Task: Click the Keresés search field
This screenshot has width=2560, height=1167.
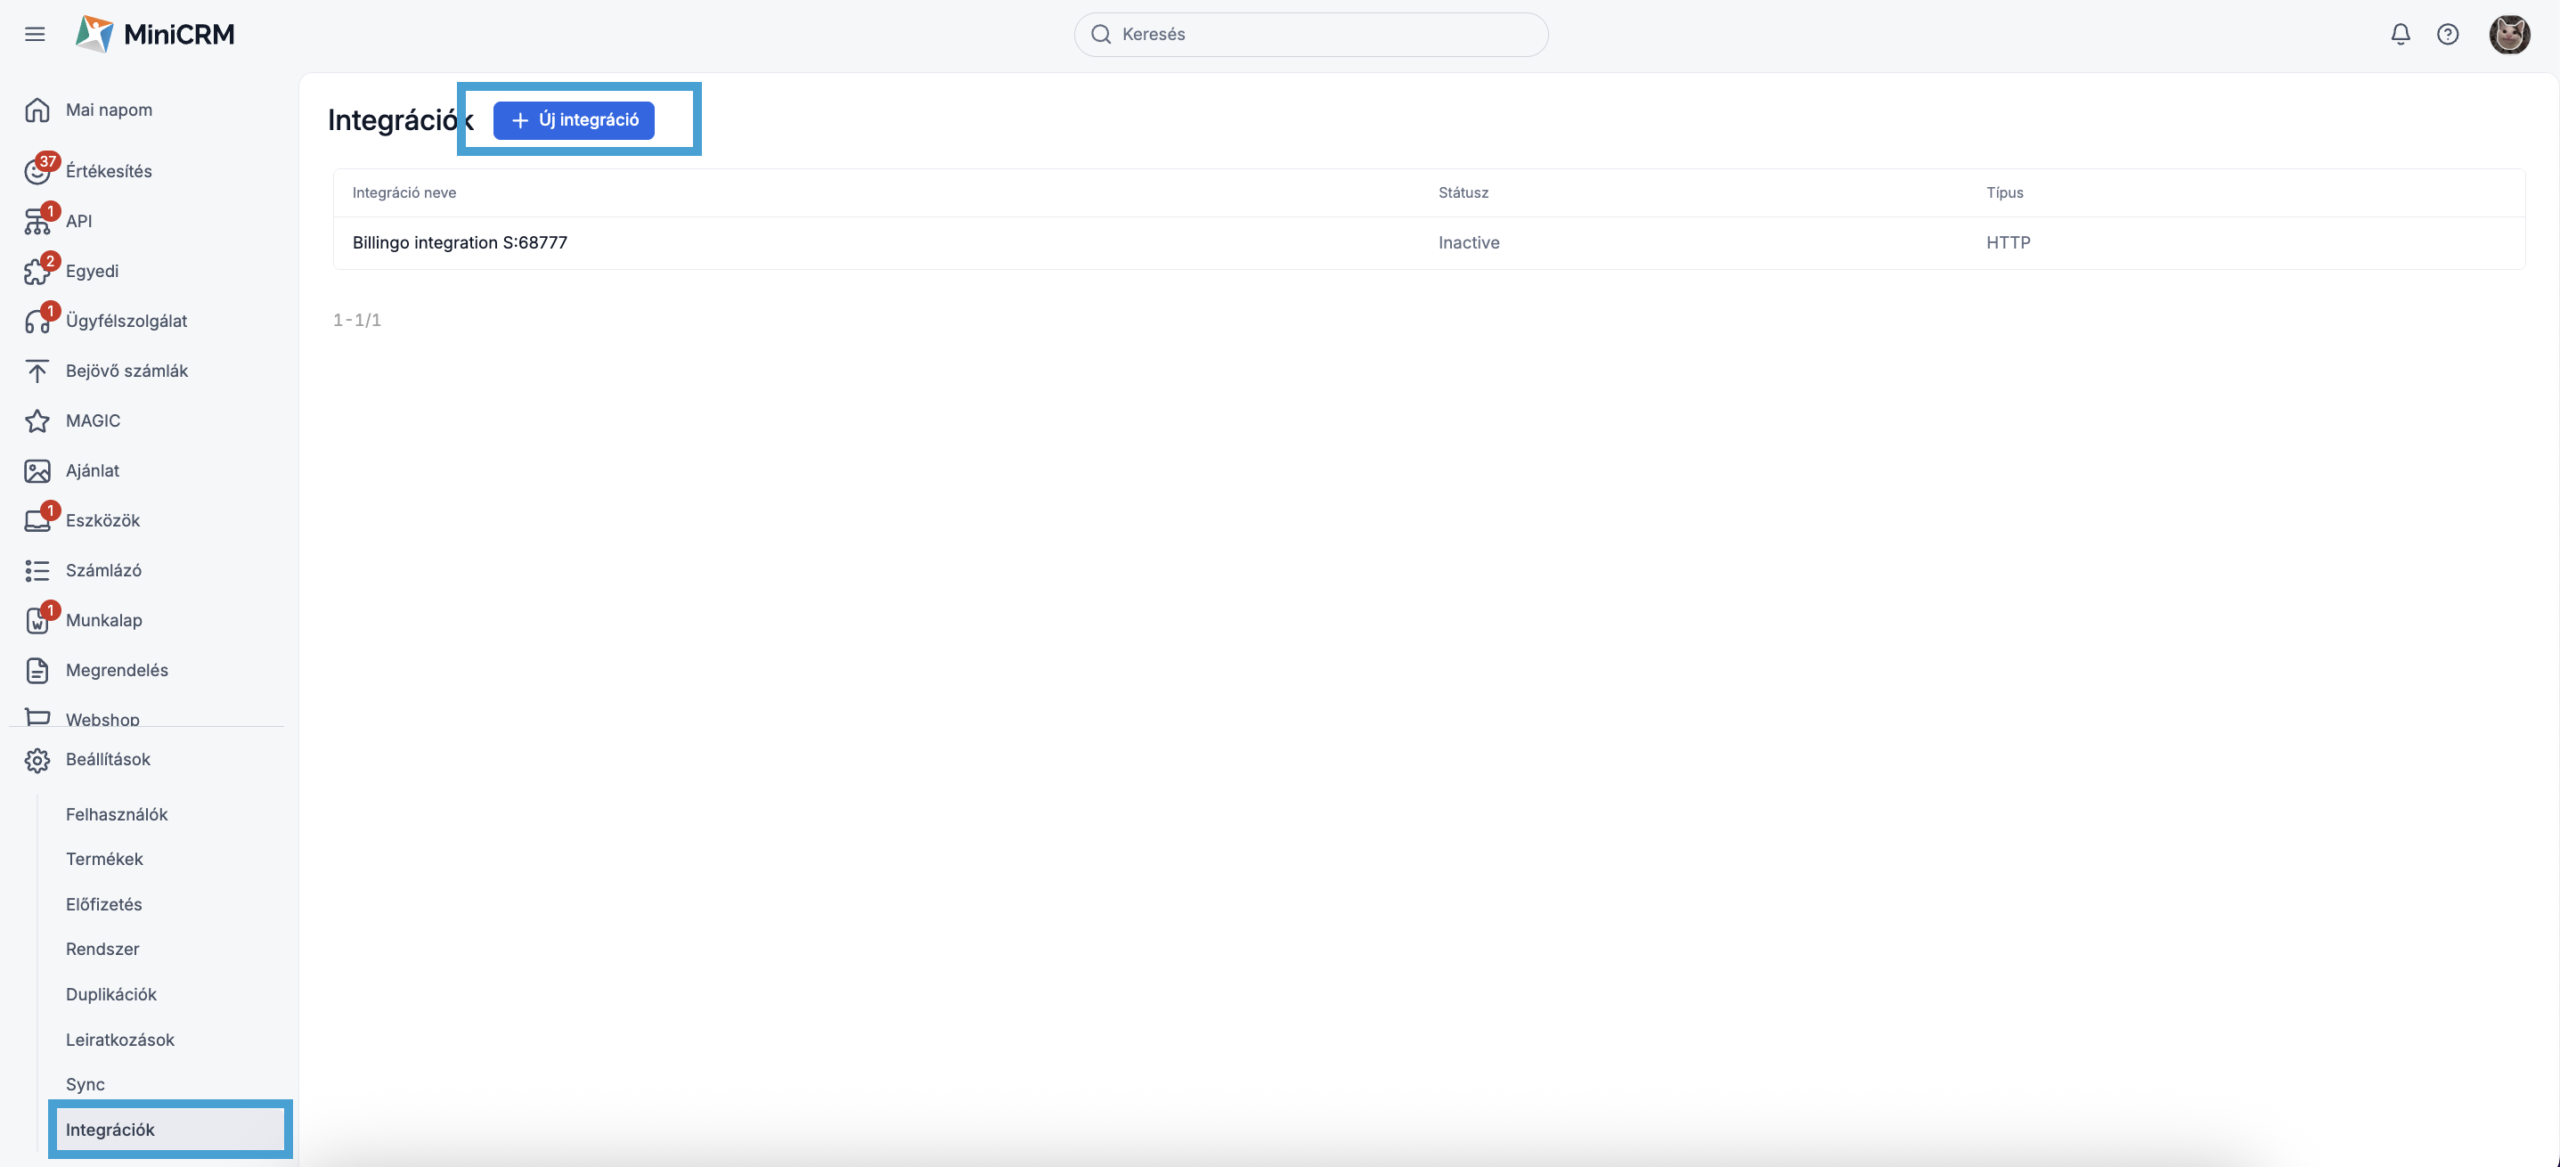Action: point(1310,34)
